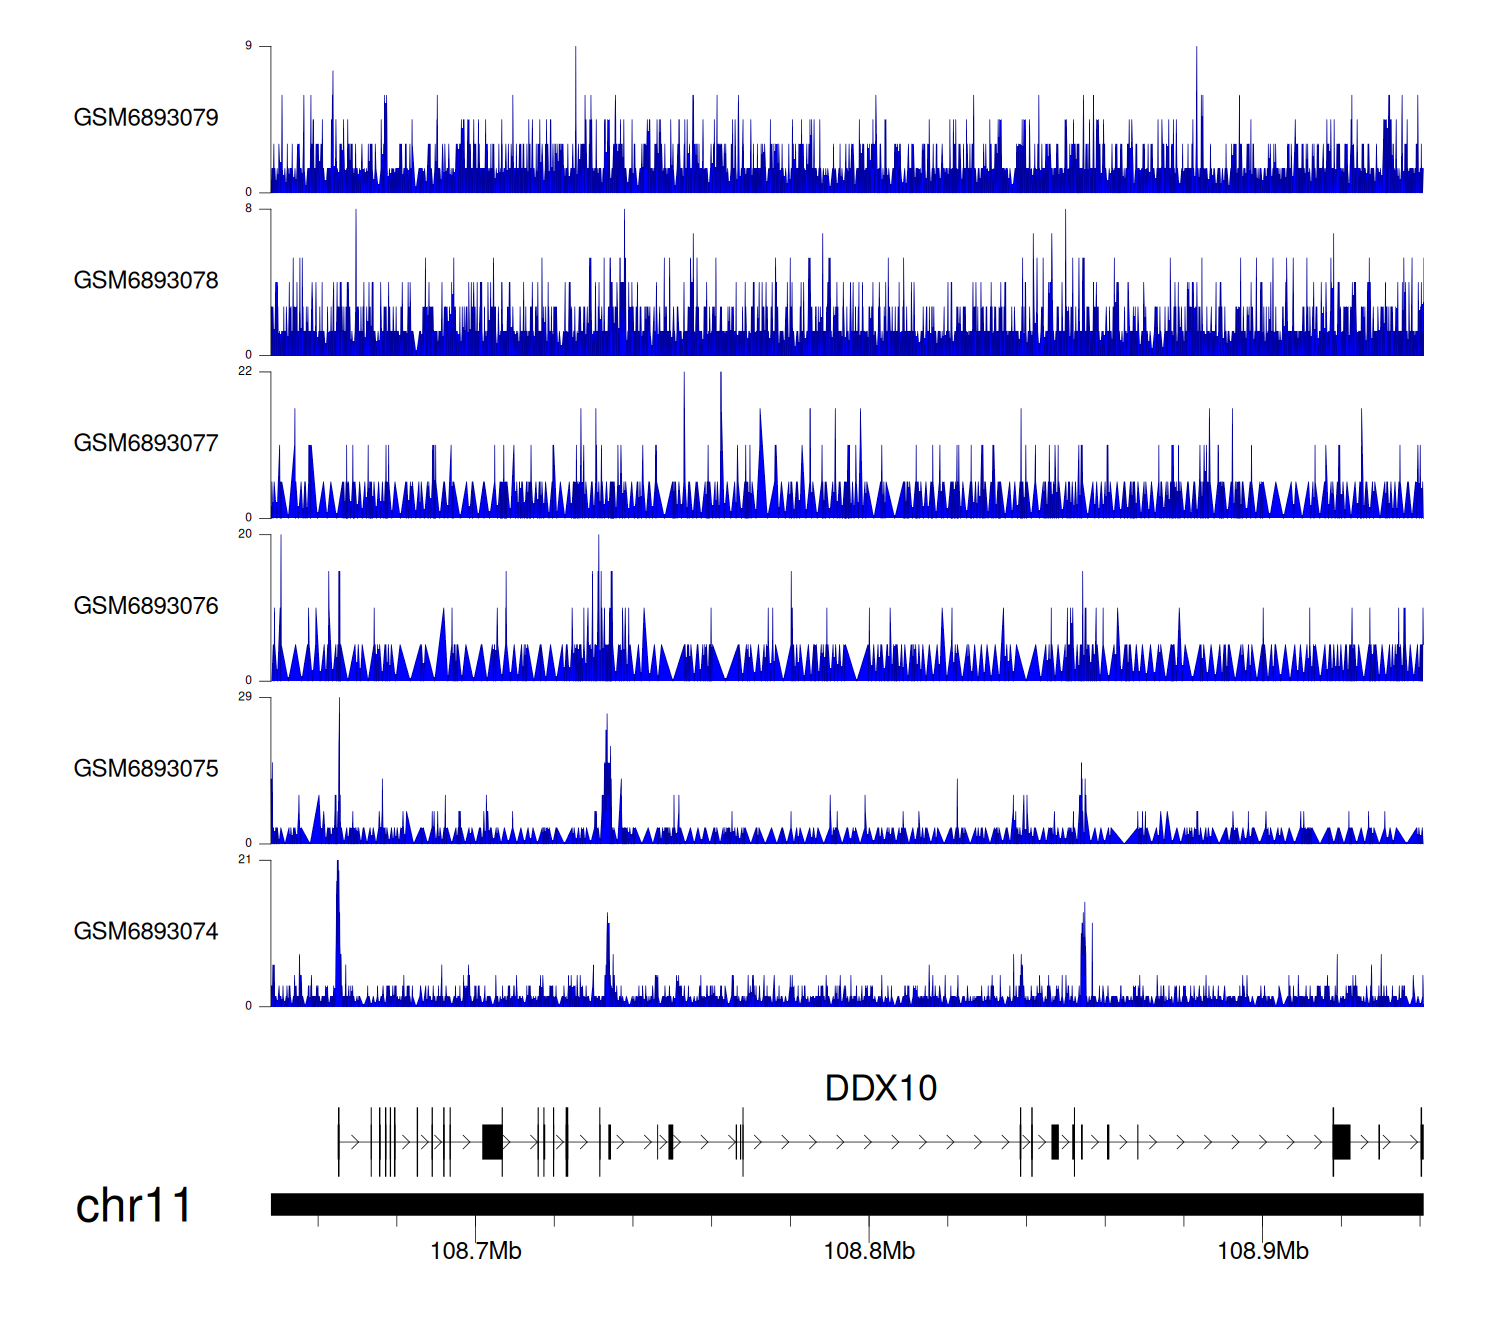Click the chr11 chromosome label
Screen dimensions: 1500x1320
(133, 1206)
